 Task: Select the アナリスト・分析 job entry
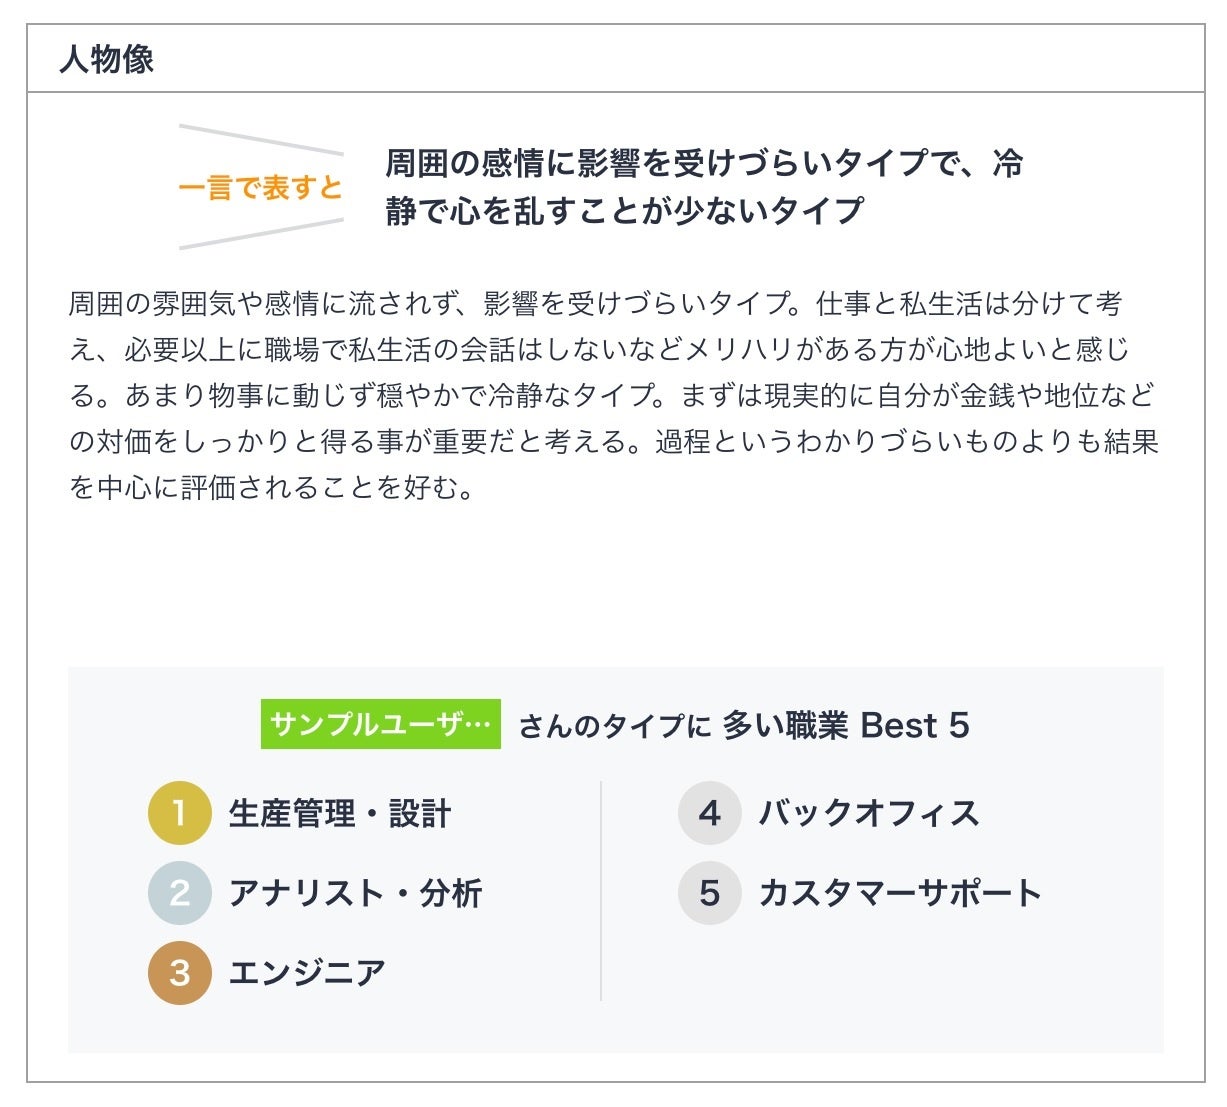[355, 893]
